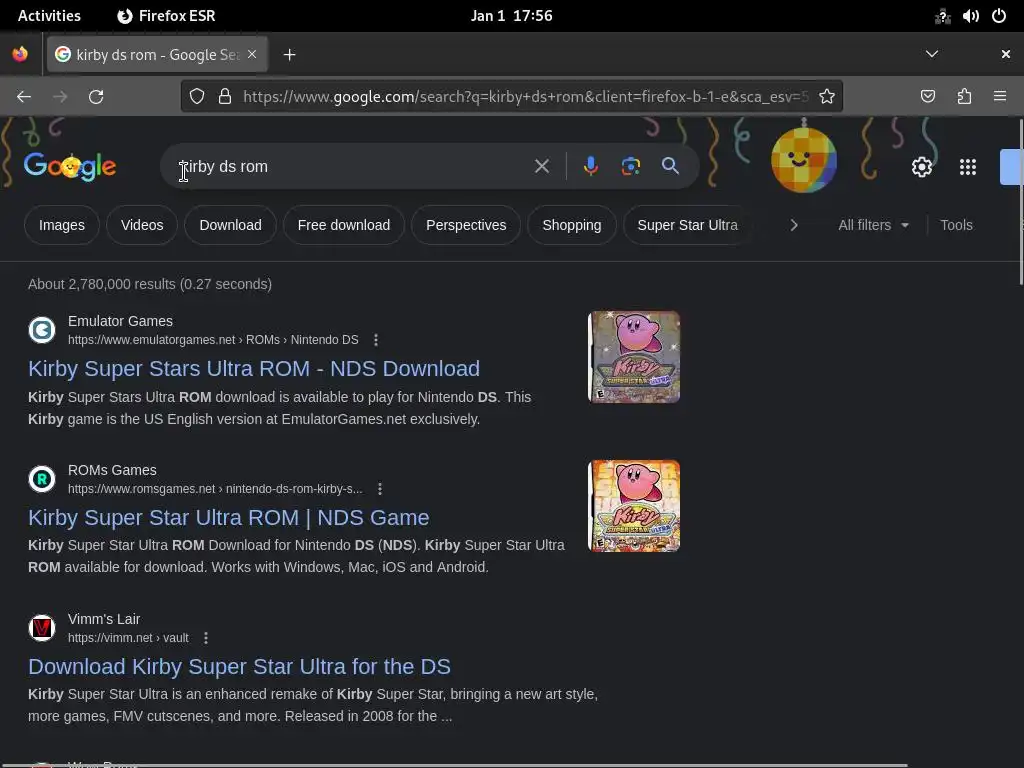The width and height of the screenshot is (1024, 768).
Task: Open Download Kirby Super Star Ultra DS link
Action: pyautogui.click(x=239, y=667)
